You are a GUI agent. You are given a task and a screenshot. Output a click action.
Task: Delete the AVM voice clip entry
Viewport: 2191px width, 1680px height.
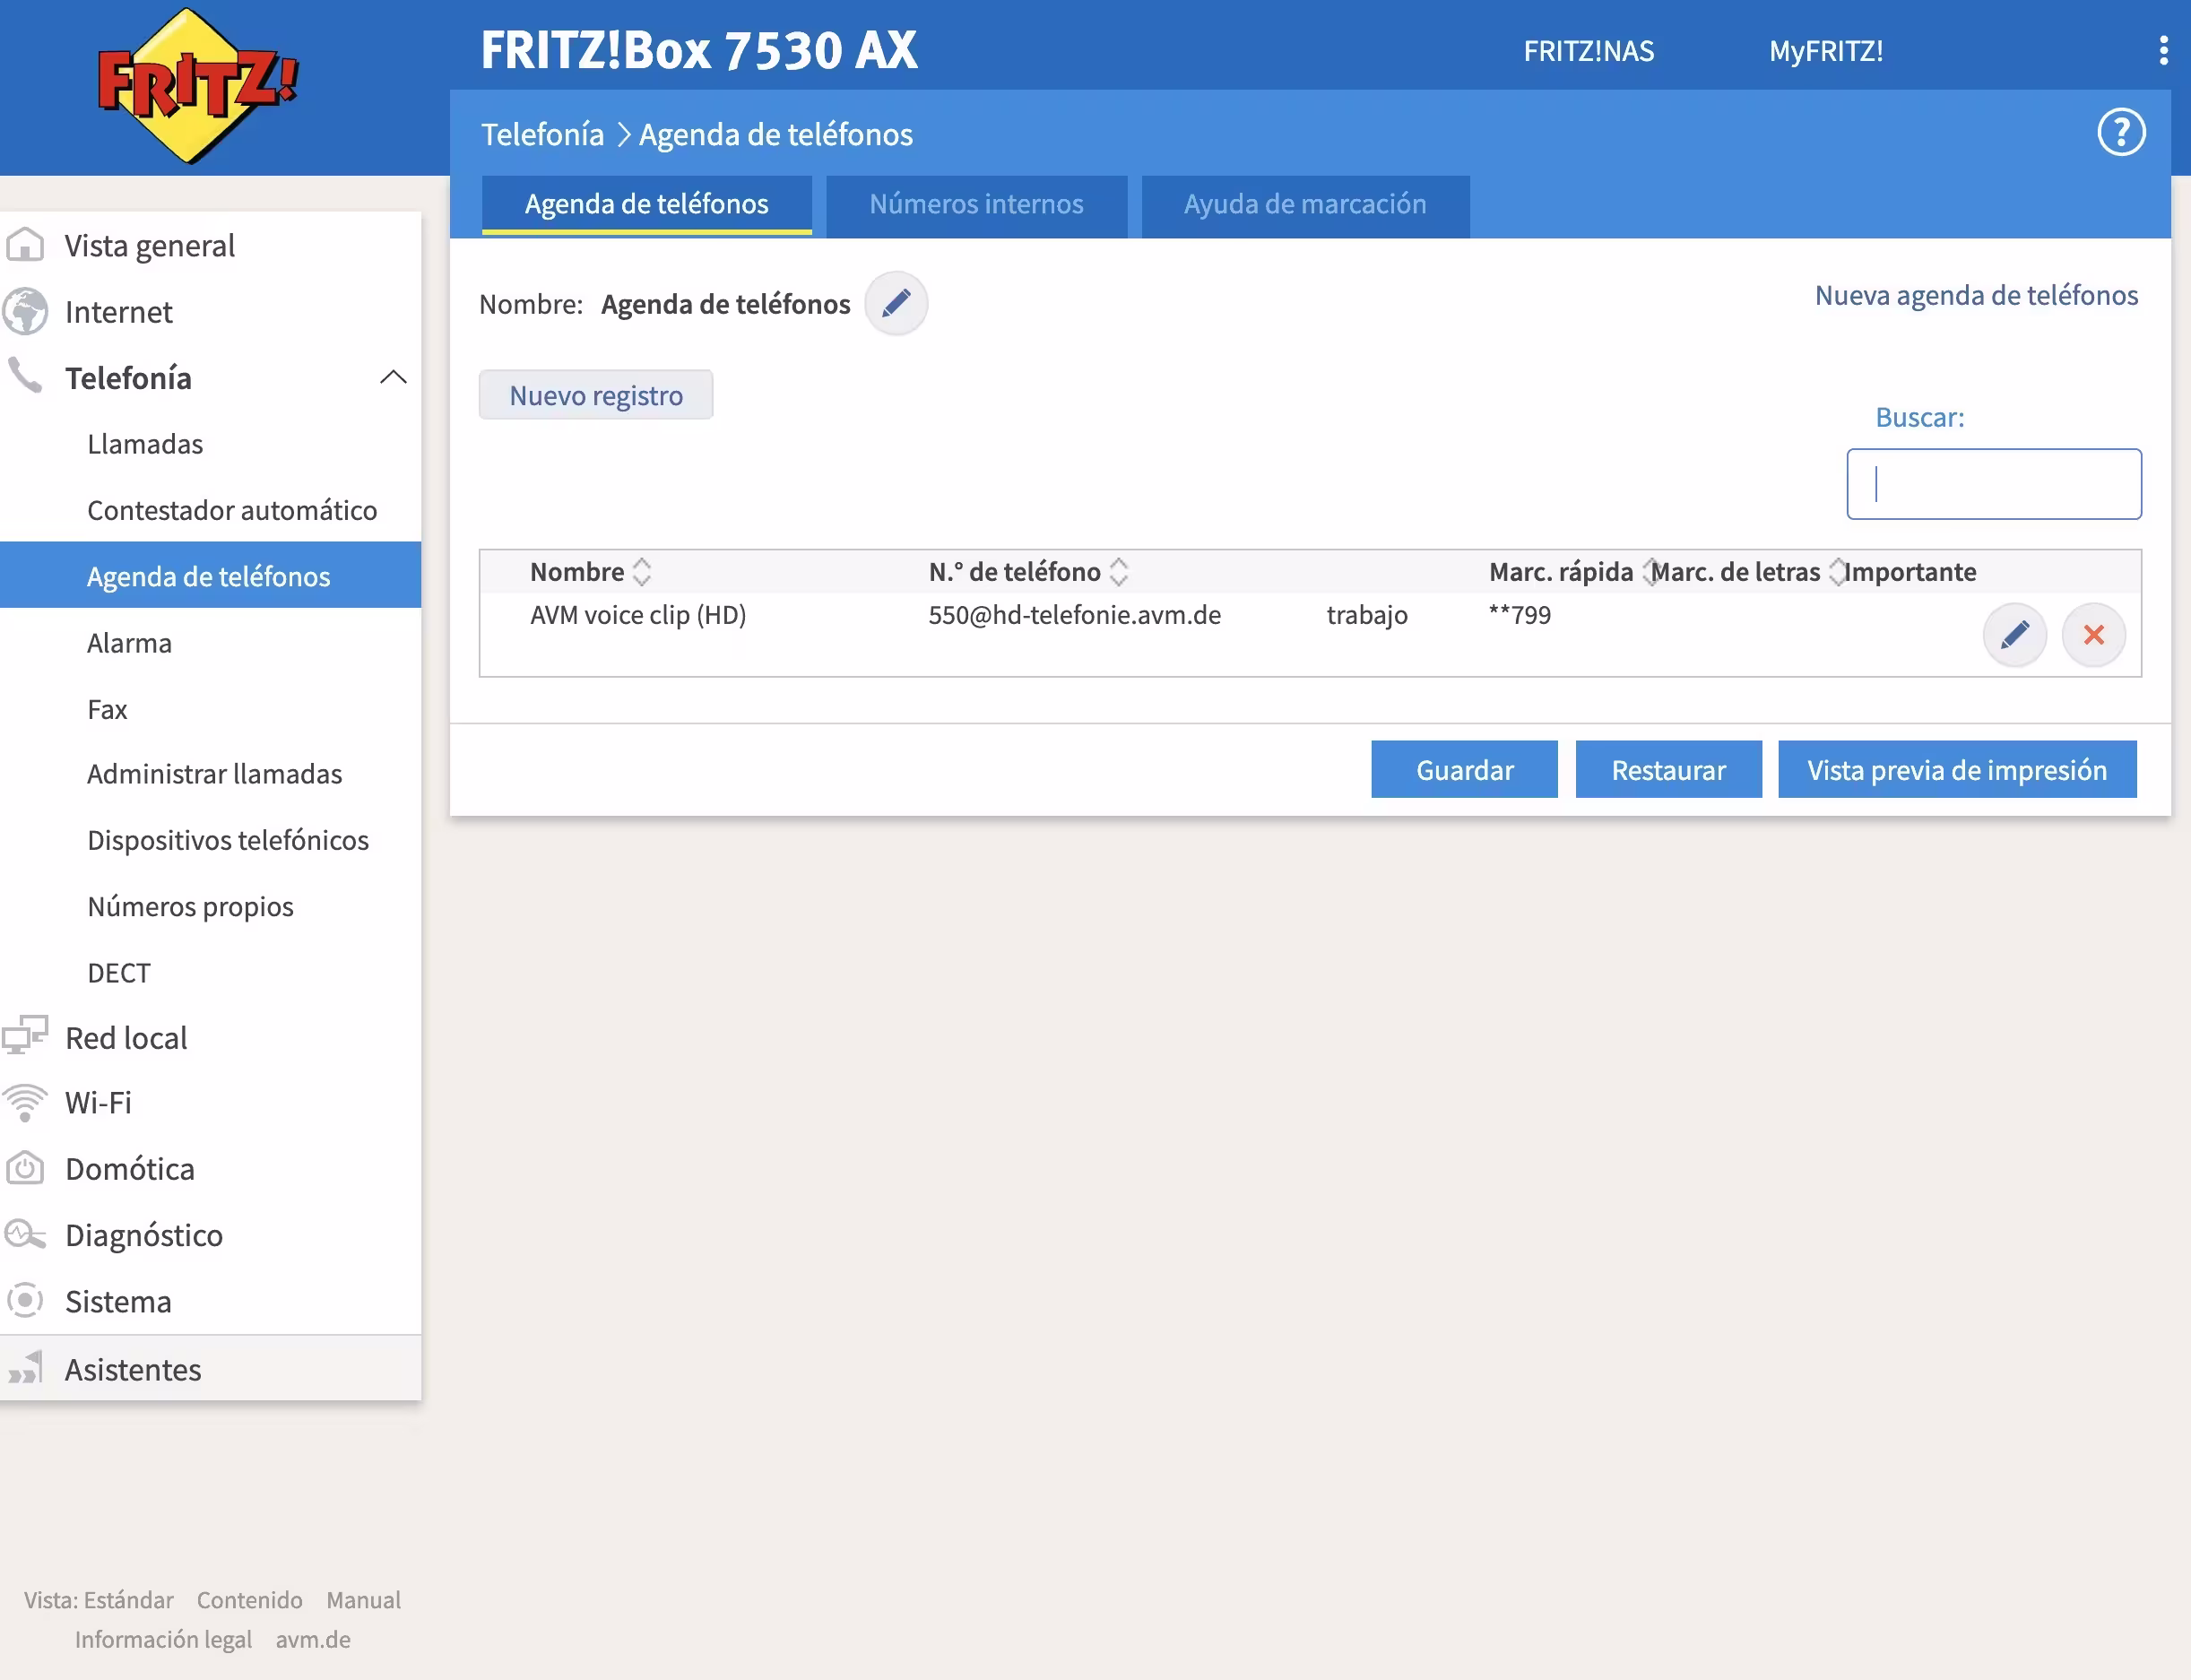2093,634
